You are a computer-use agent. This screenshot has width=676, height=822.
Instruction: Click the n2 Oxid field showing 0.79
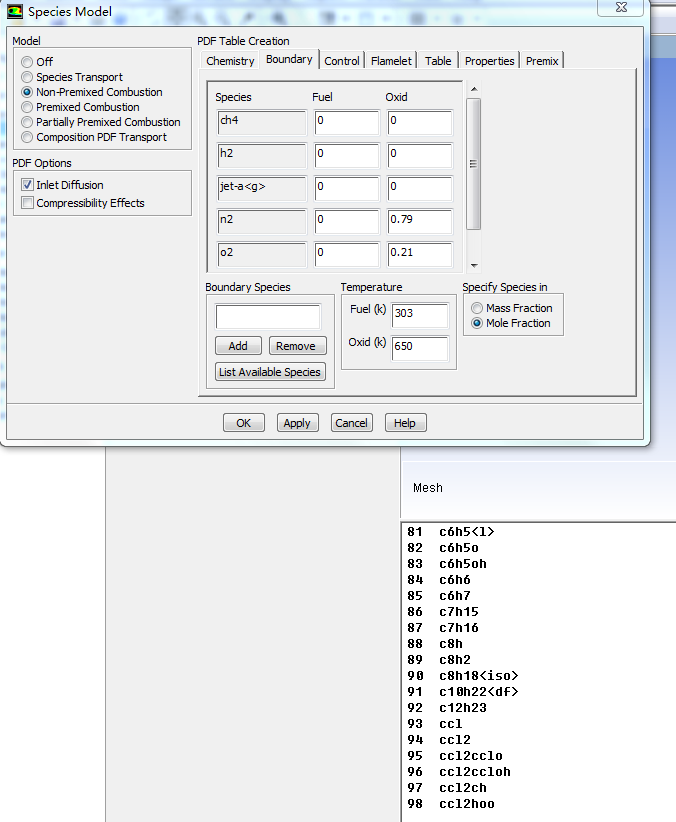(420, 222)
